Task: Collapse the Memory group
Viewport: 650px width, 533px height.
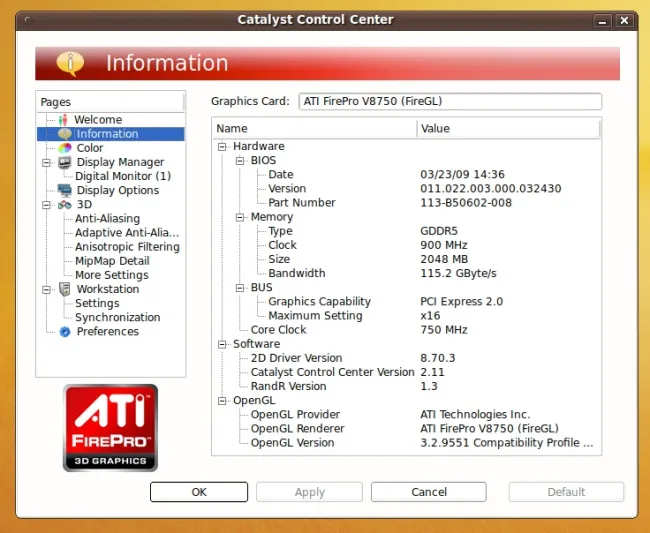Action: (240, 217)
